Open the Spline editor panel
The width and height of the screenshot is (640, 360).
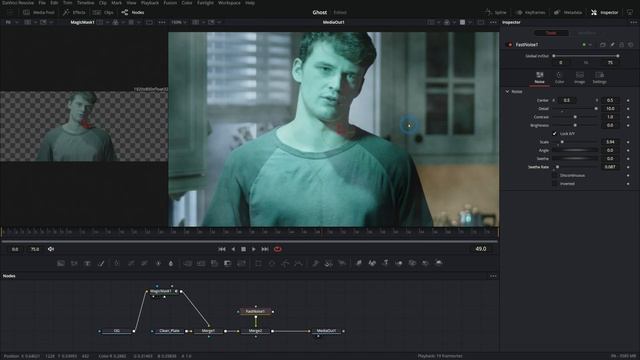coord(496,12)
